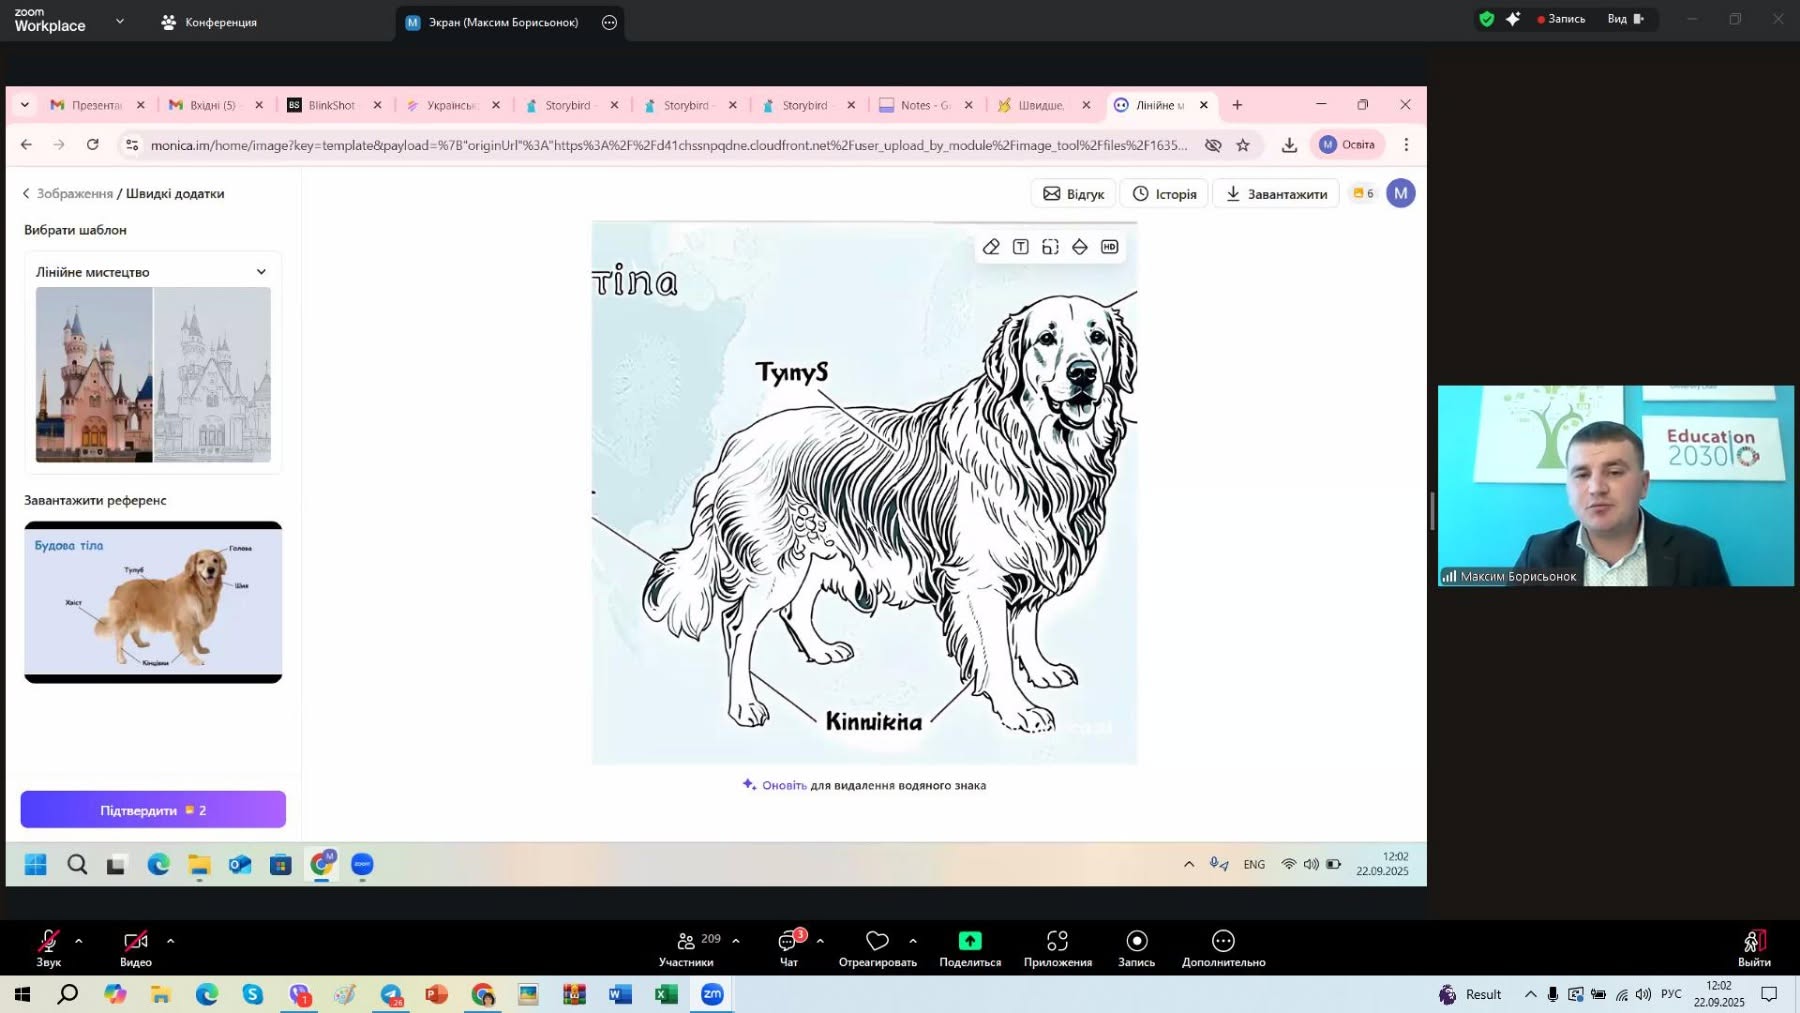Select the eraser tool on the image

991,247
